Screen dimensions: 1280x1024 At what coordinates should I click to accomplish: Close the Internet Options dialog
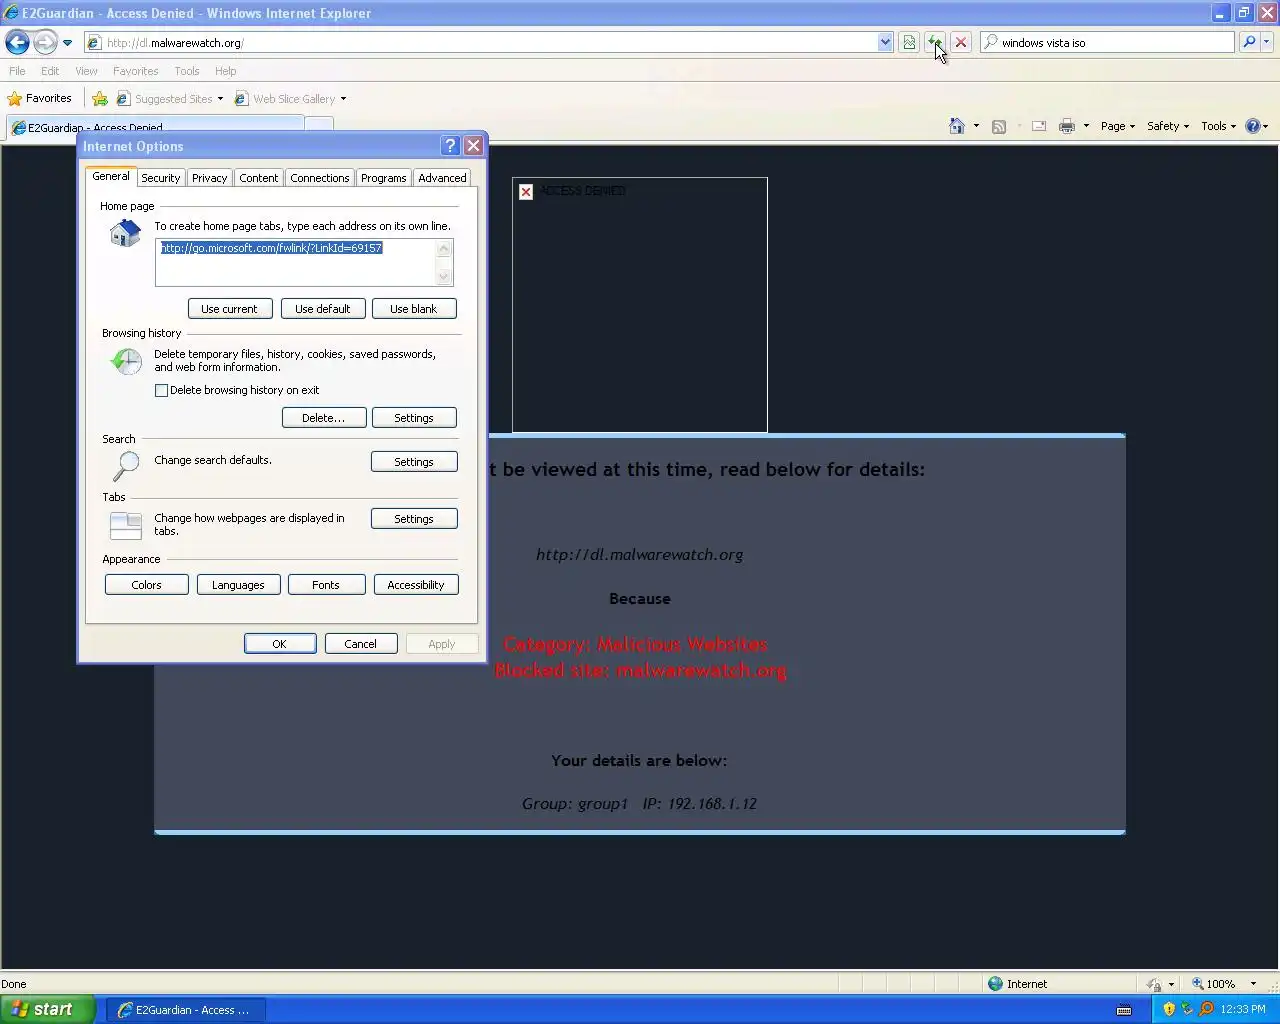coord(474,146)
